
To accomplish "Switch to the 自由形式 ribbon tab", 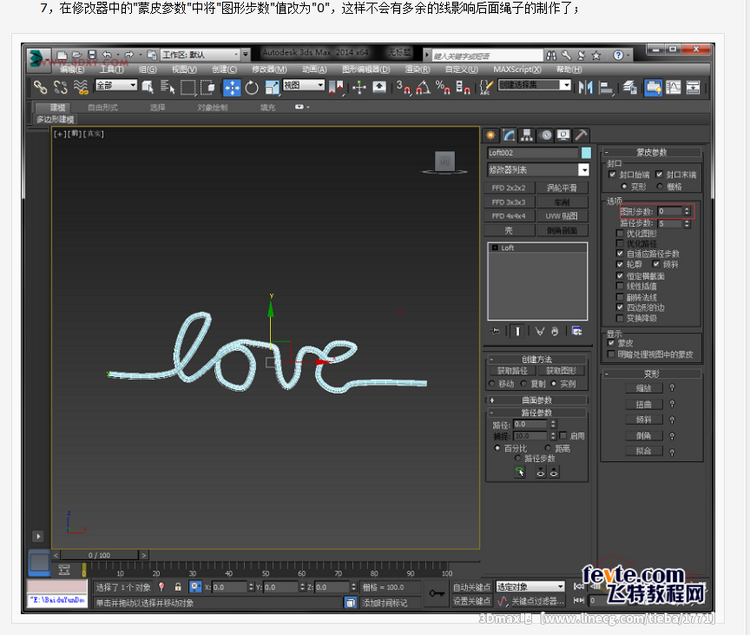I will pyautogui.click(x=103, y=107).
